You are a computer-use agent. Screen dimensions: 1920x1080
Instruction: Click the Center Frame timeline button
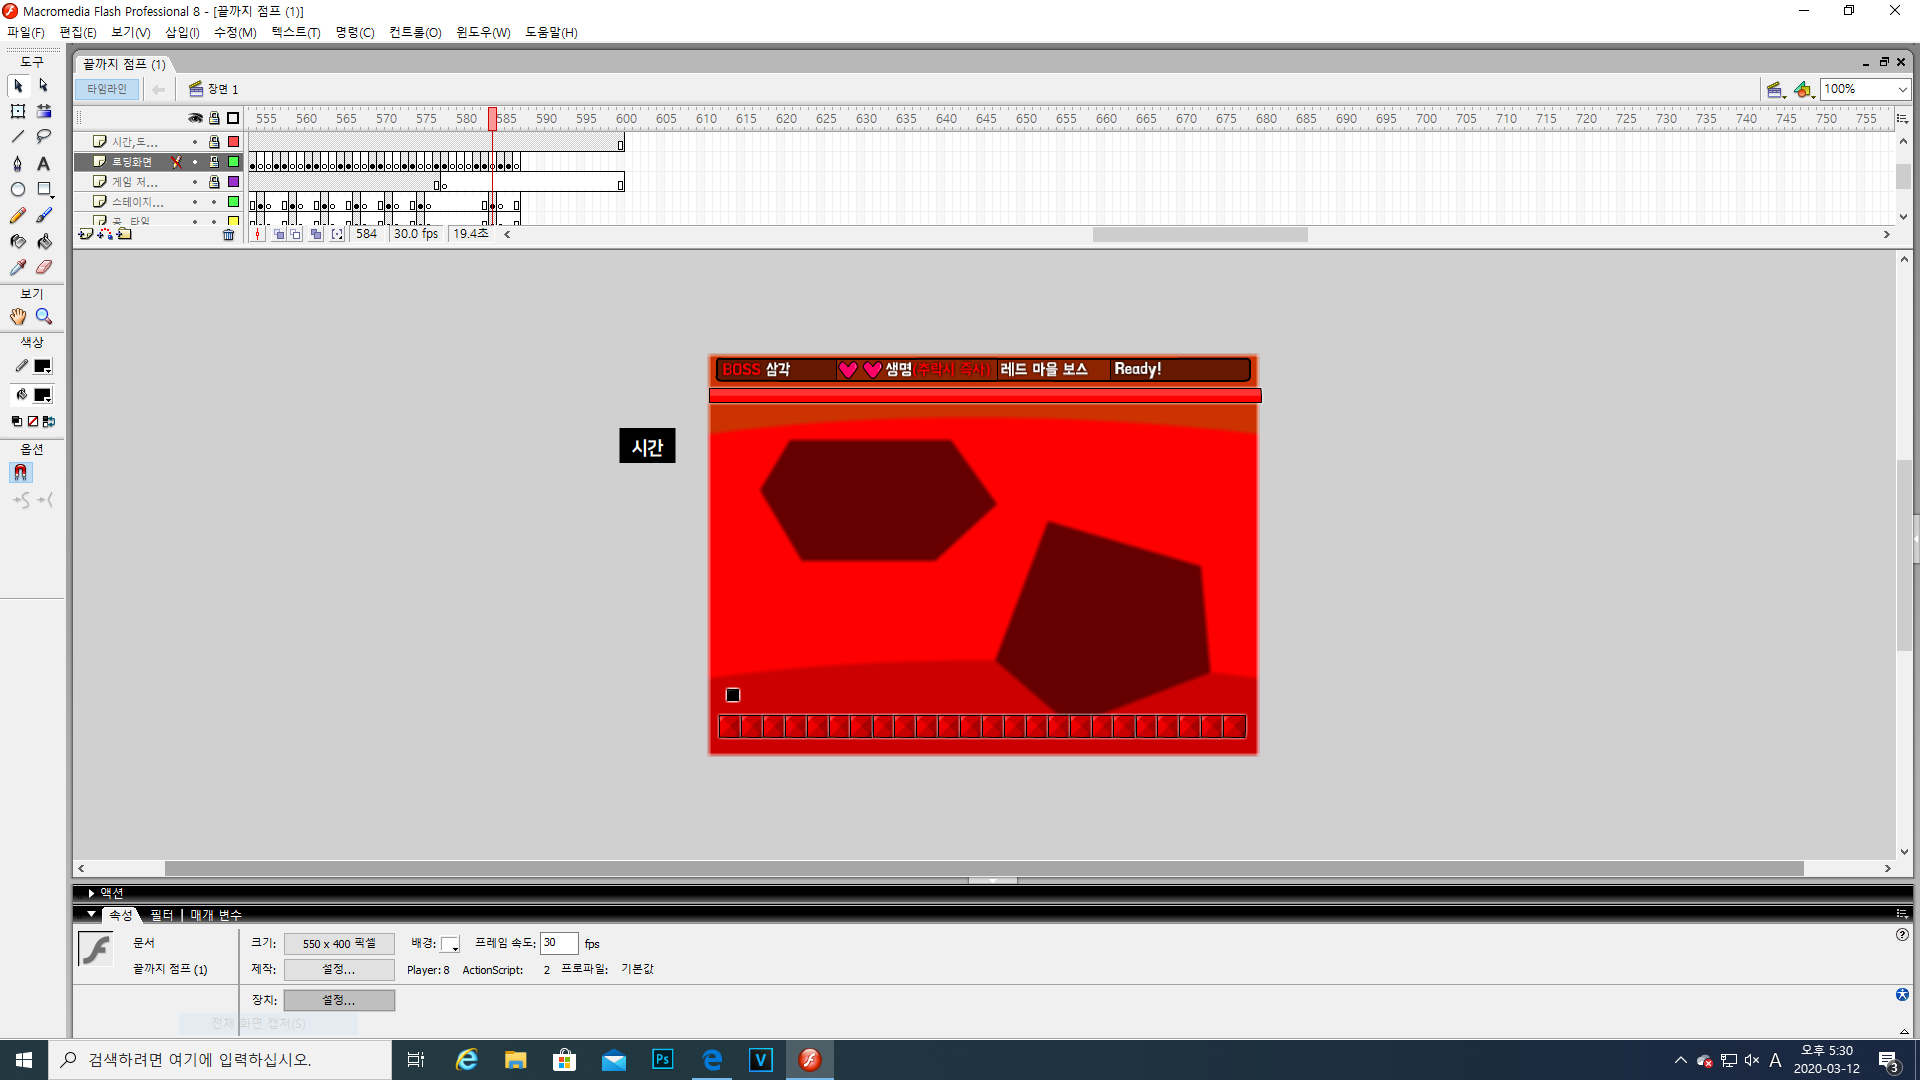(x=258, y=234)
